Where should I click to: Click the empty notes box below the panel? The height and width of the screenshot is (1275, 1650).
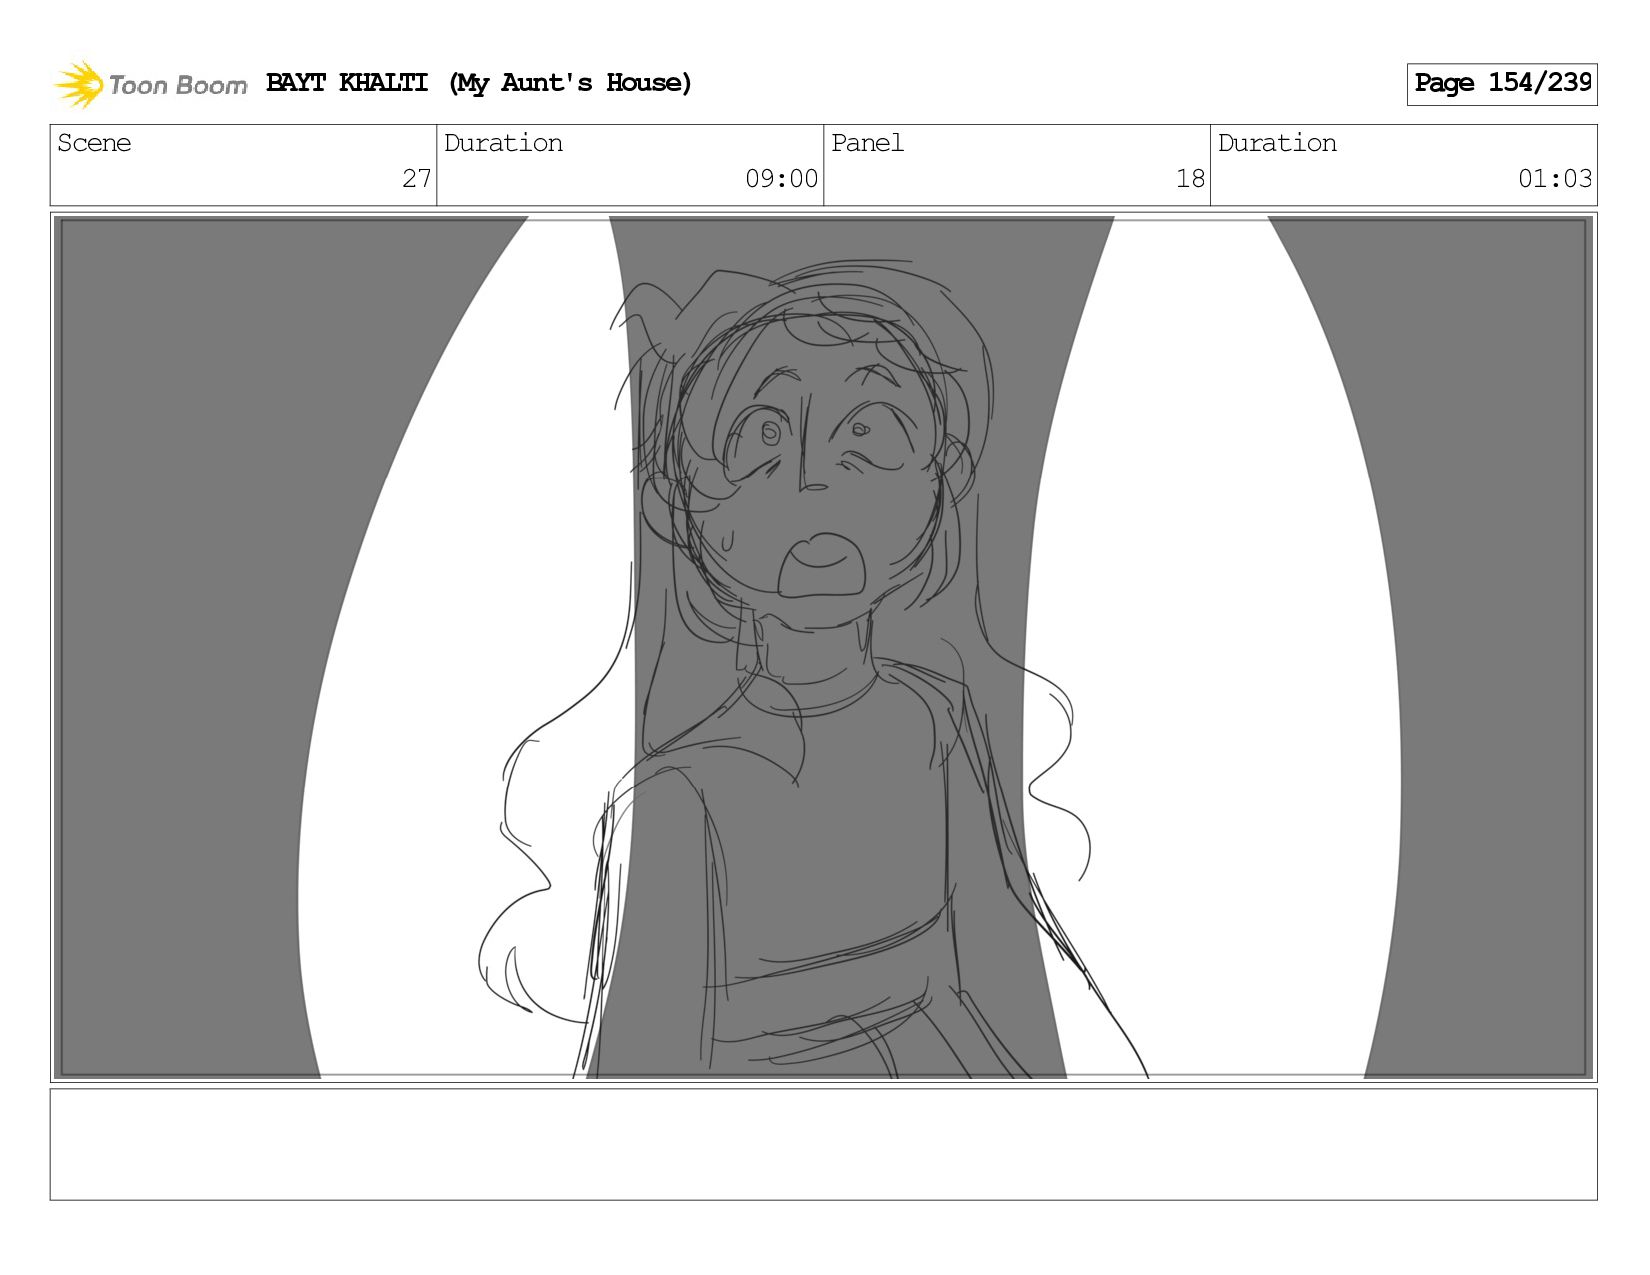[824, 1144]
